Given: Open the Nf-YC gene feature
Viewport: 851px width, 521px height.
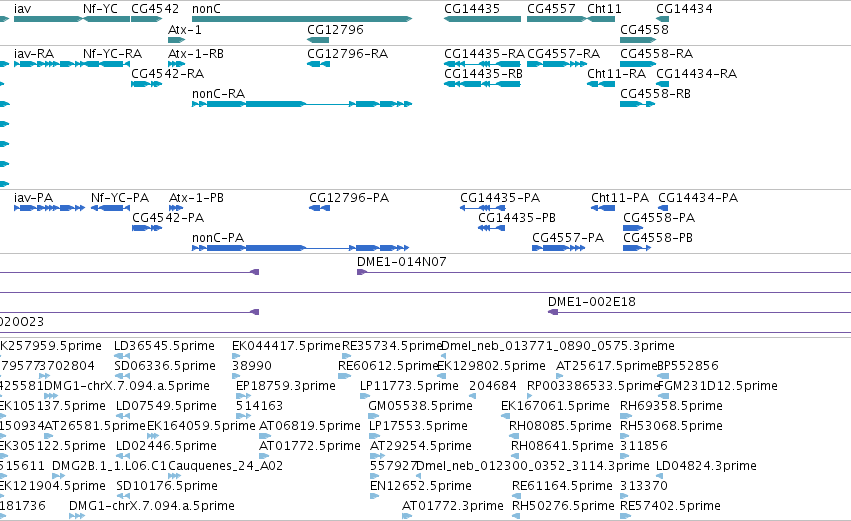Looking at the screenshot, I should 106,19.
